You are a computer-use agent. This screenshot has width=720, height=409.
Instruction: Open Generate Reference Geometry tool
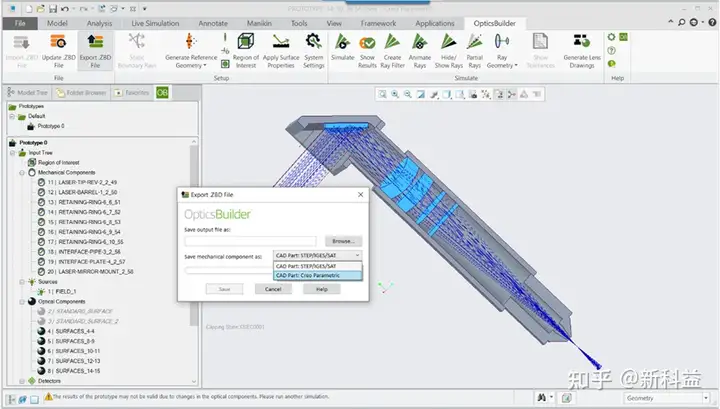click(191, 50)
